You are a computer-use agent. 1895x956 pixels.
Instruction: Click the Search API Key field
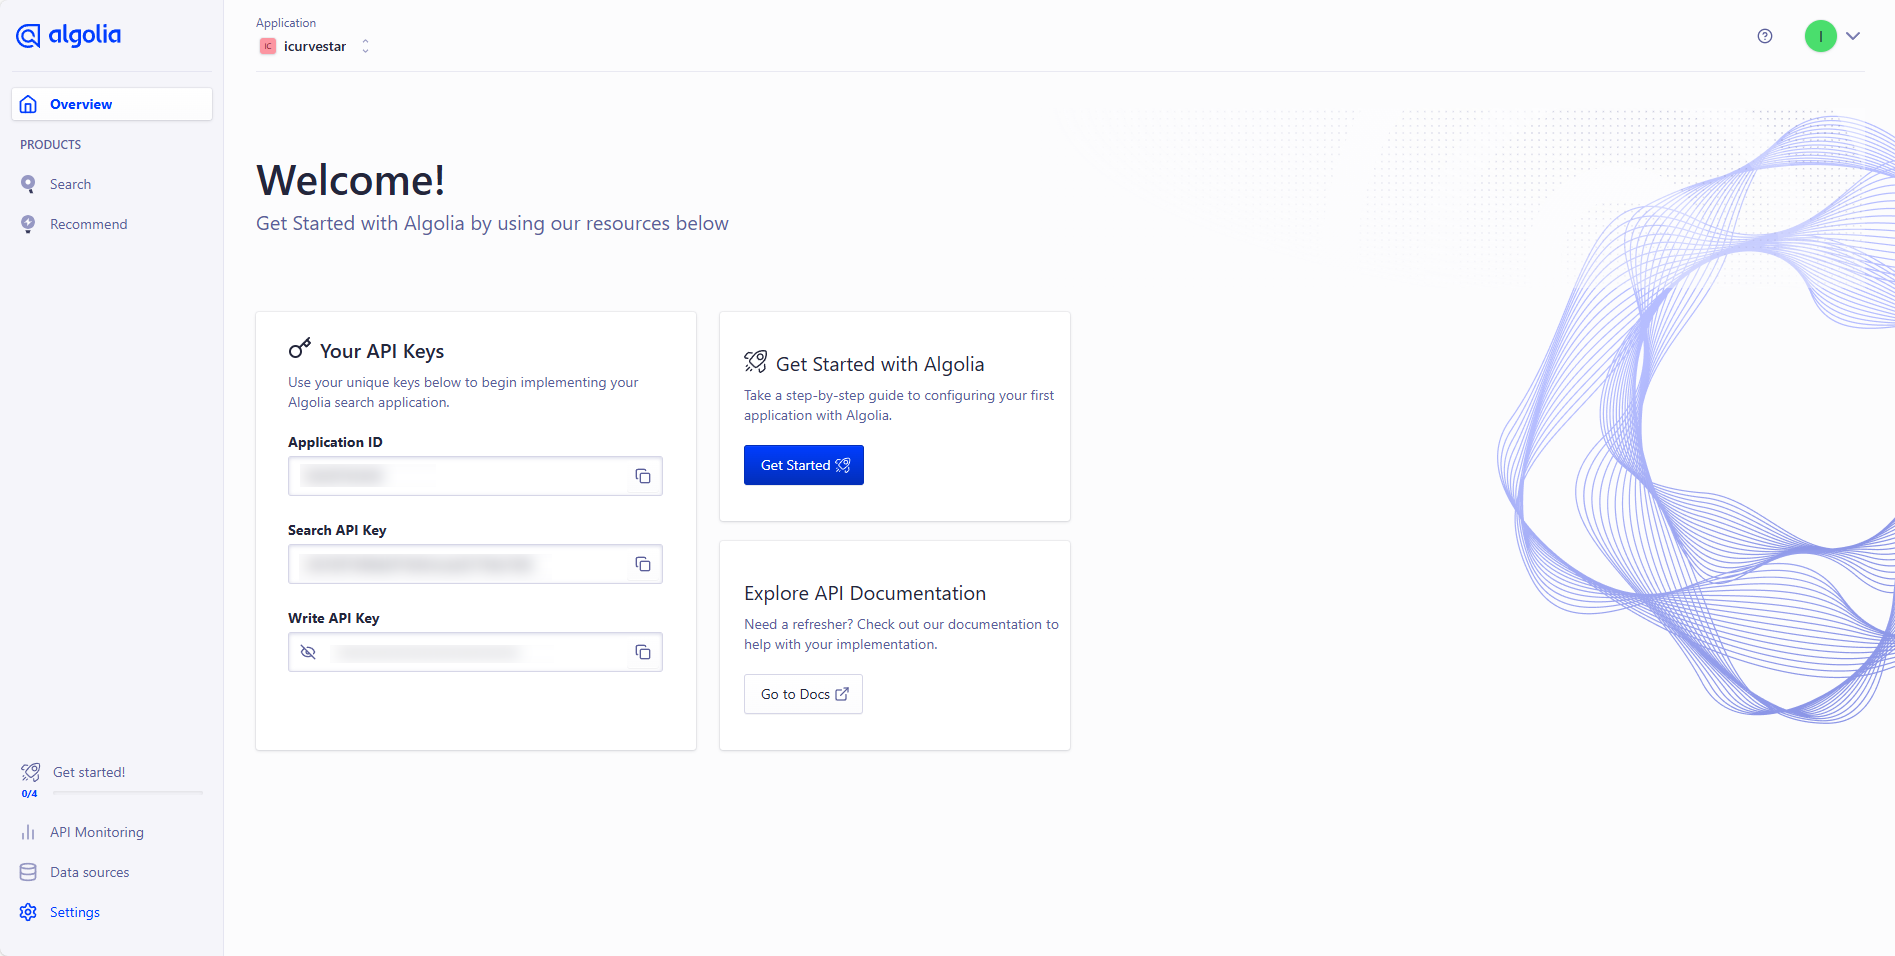(460, 564)
